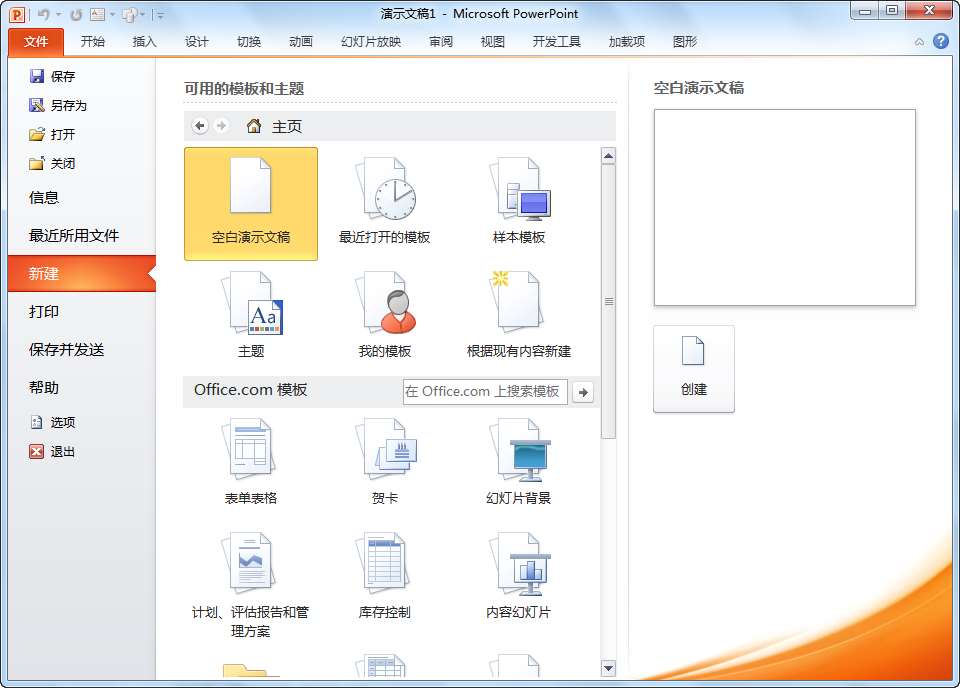Click the Undo icon in quick access toolbar
The height and width of the screenshot is (688, 960).
coord(43,14)
